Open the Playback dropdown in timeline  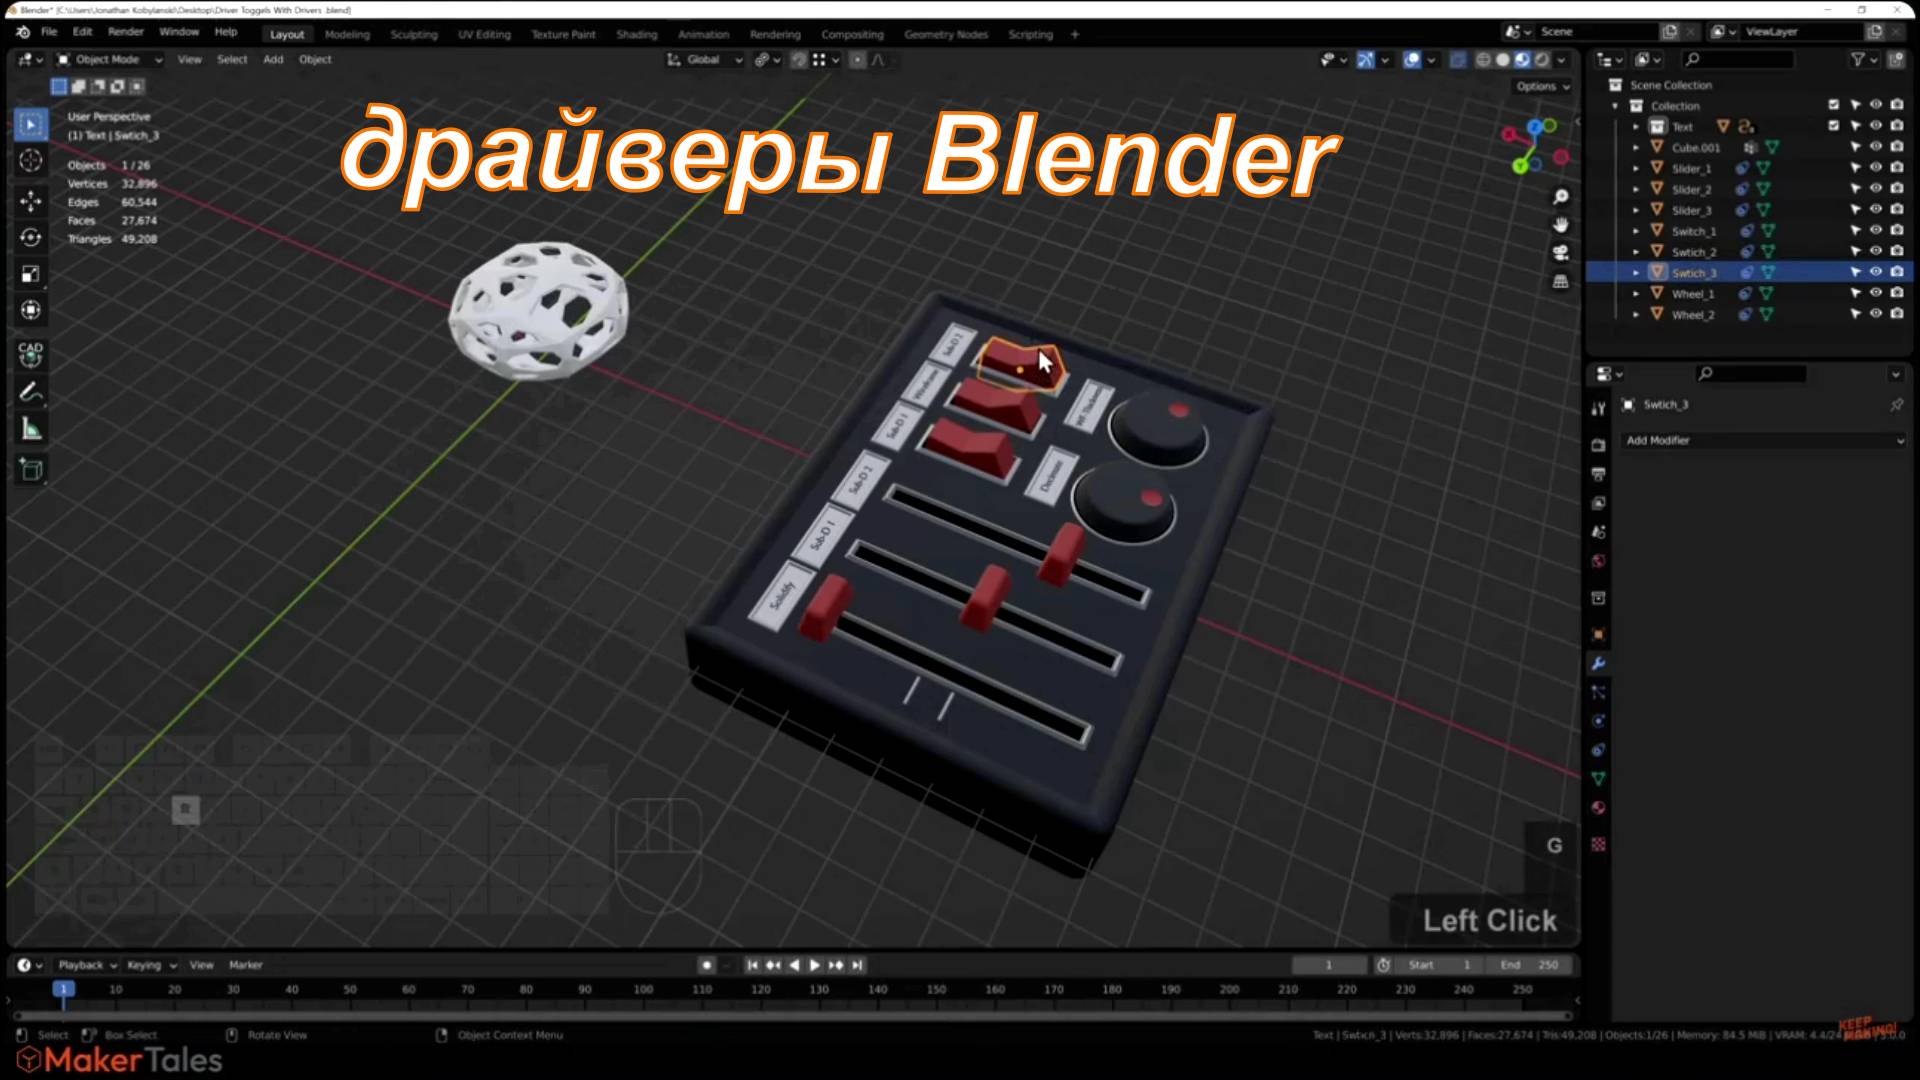tap(87, 965)
